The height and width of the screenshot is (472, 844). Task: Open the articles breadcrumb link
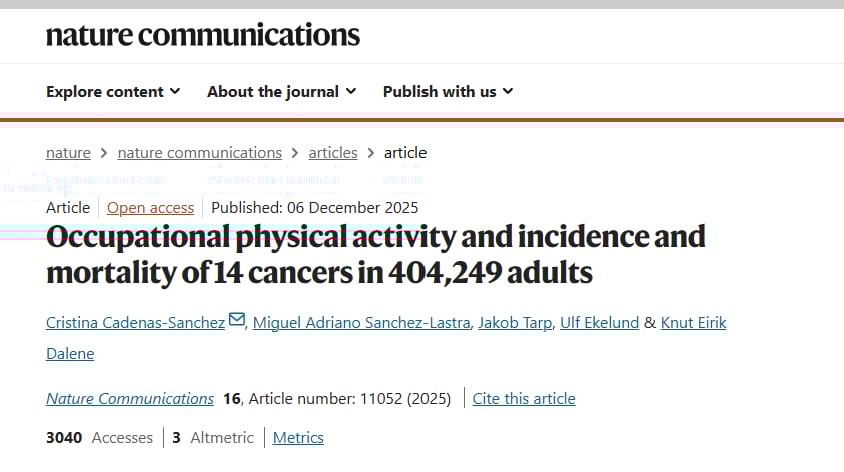[333, 153]
